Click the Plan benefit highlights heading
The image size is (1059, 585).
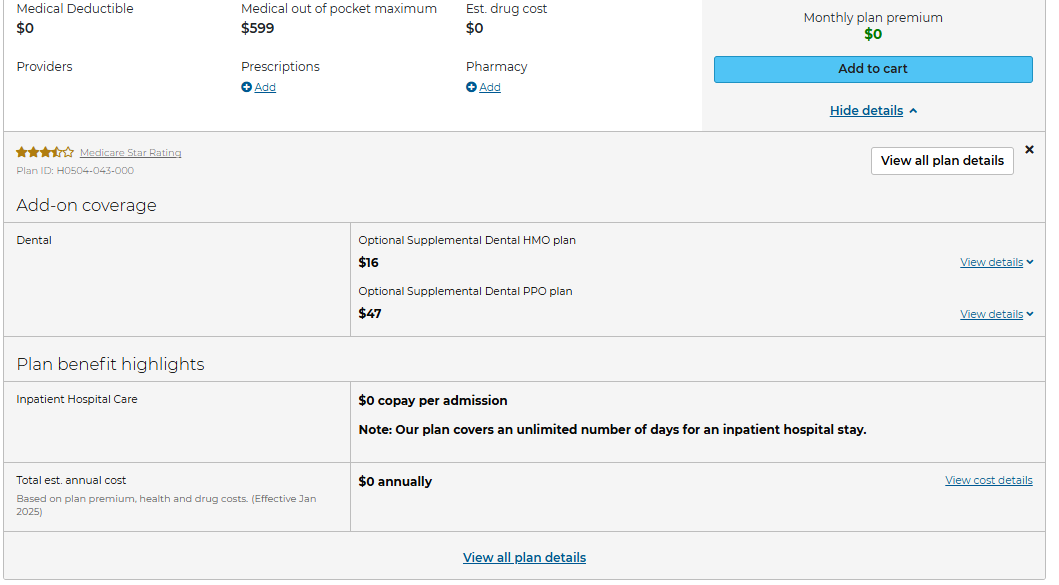pos(110,364)
